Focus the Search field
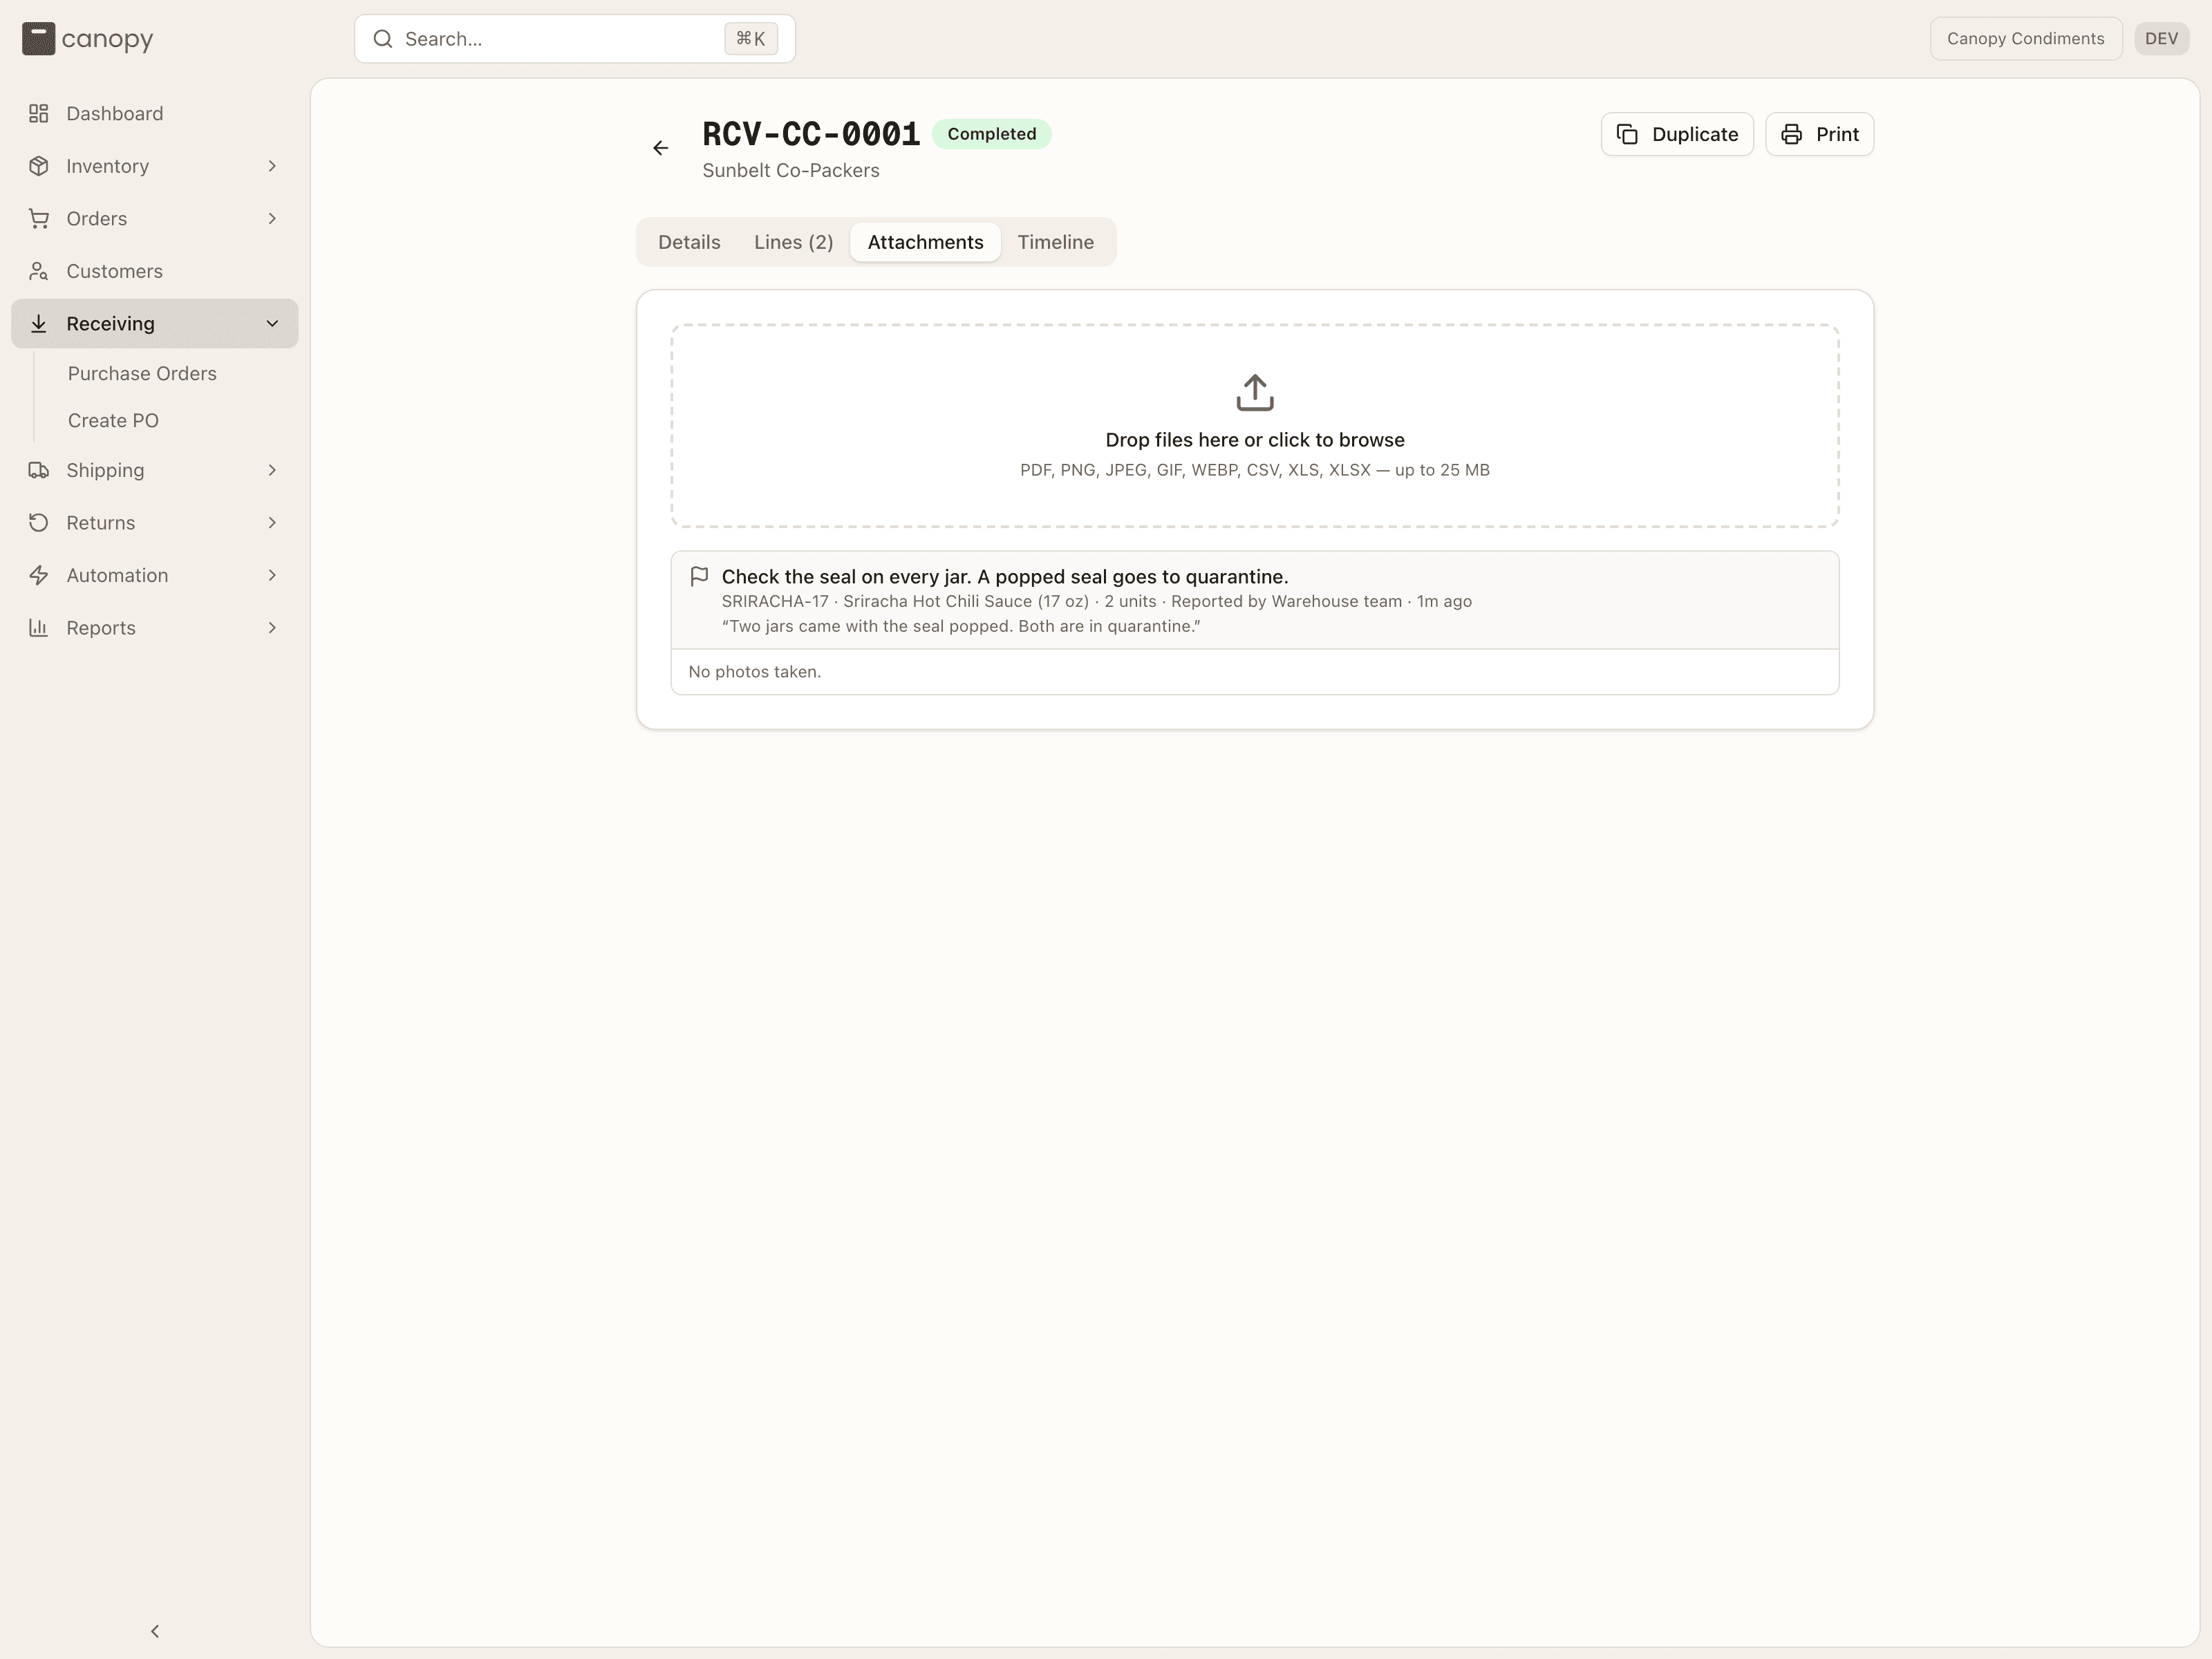The image size is (2212, 1659). pyautogui.click(x=575, y=39)
